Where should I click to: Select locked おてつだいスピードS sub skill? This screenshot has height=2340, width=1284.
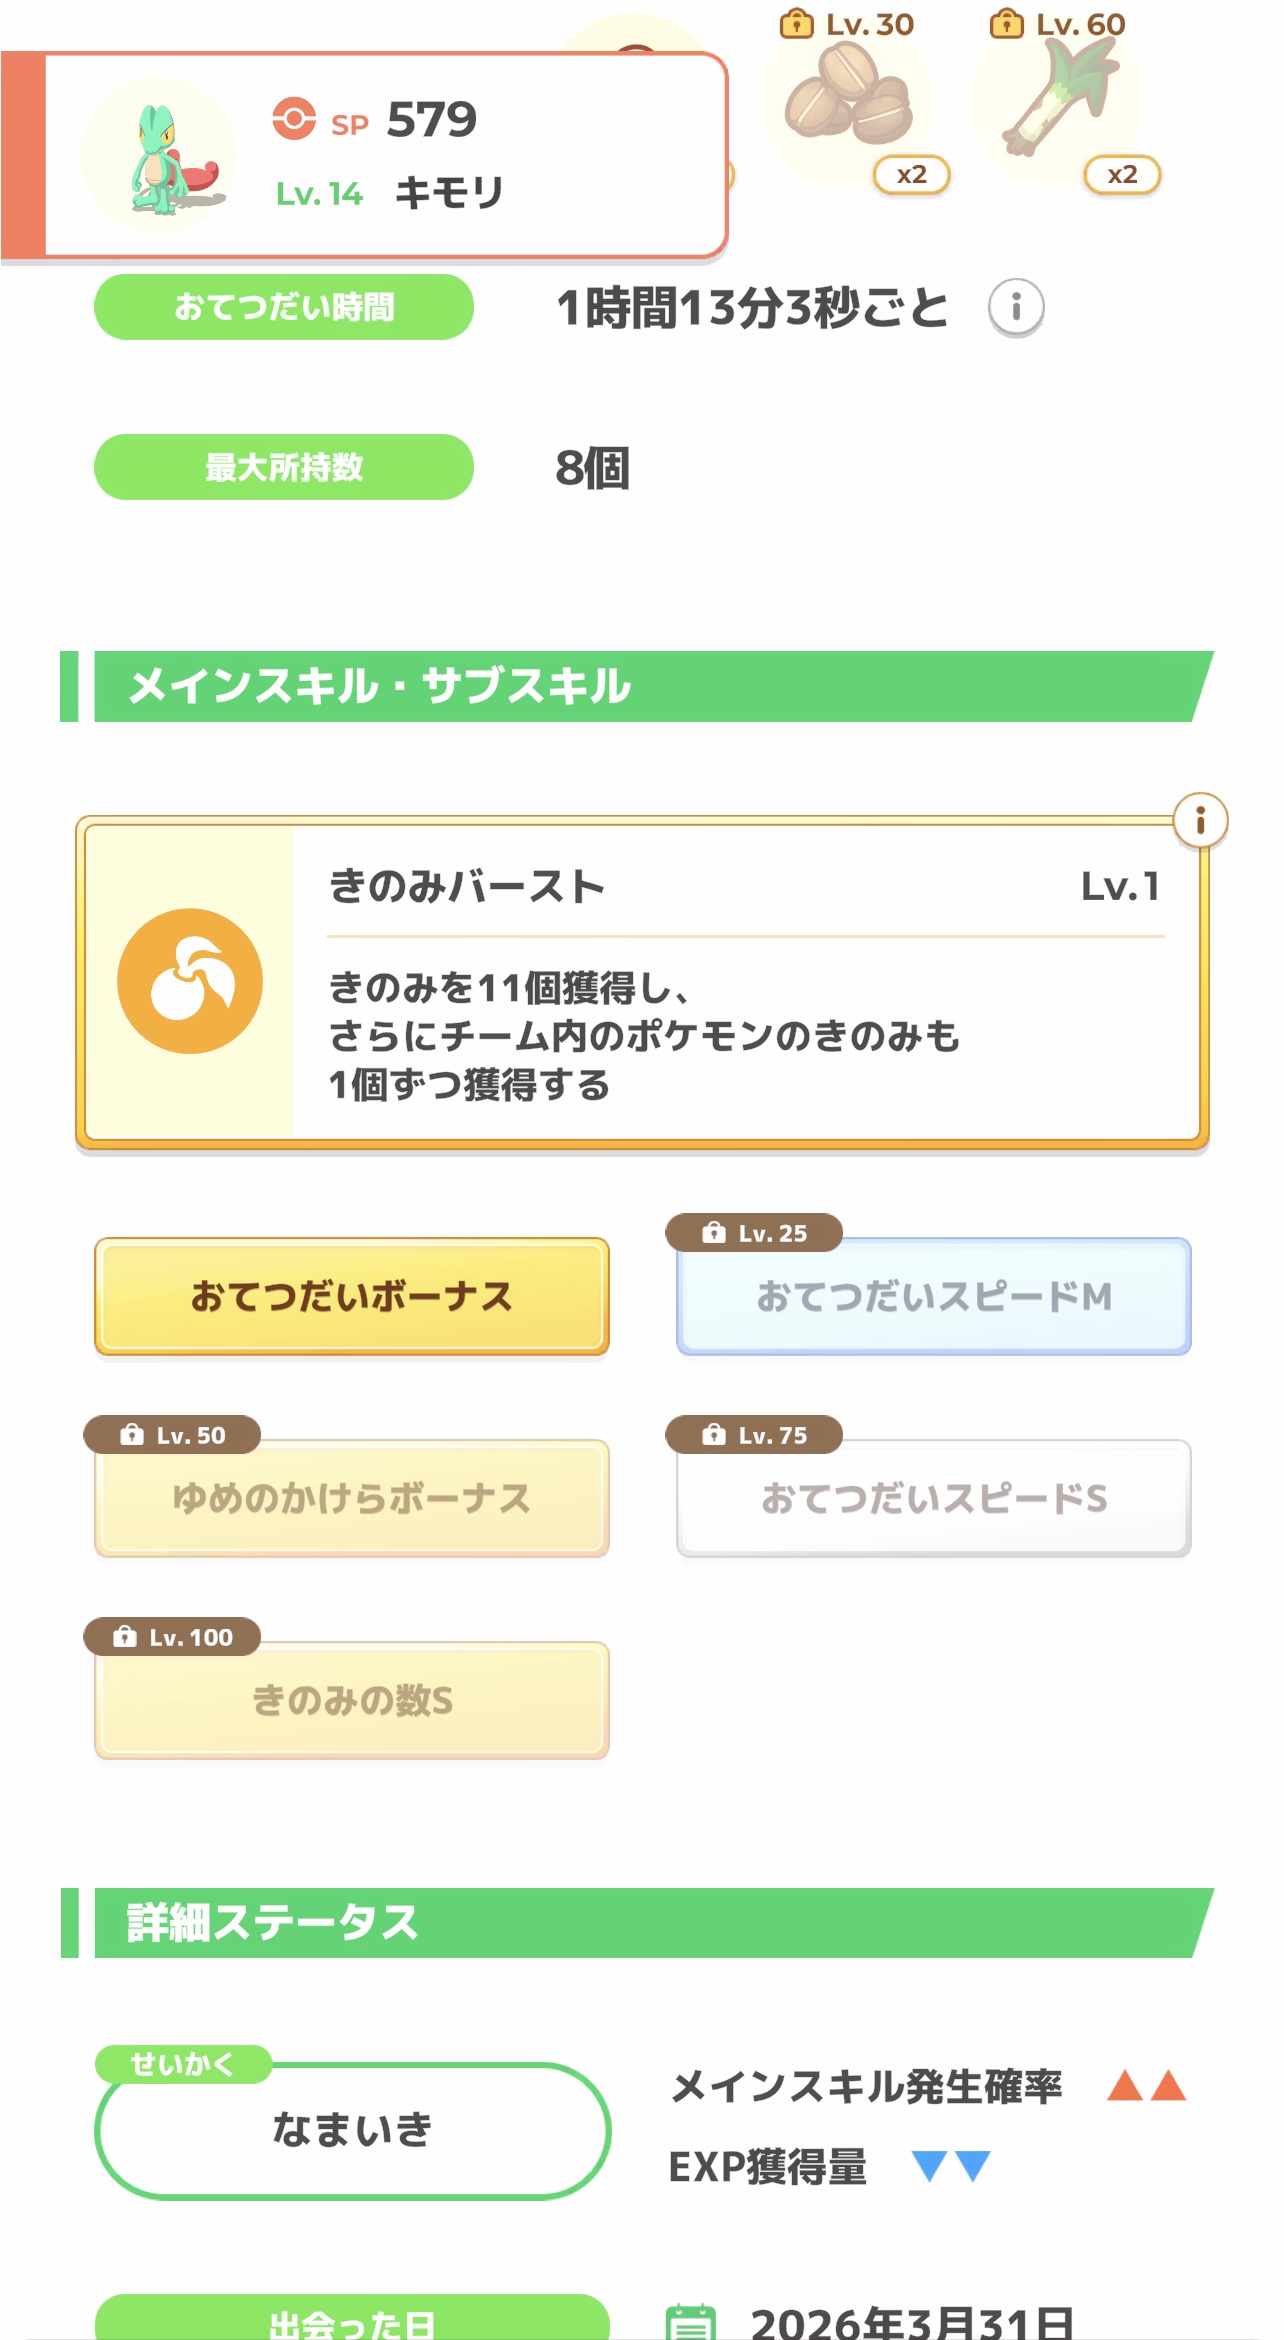click(x=933, y=1499)
